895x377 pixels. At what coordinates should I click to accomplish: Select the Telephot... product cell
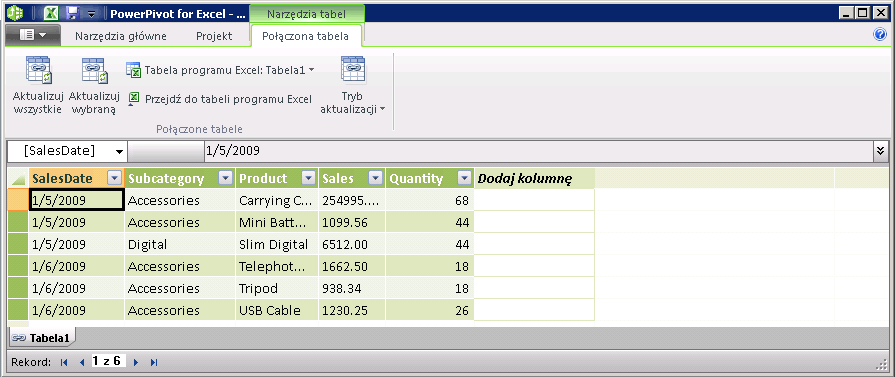coord(277,266)
